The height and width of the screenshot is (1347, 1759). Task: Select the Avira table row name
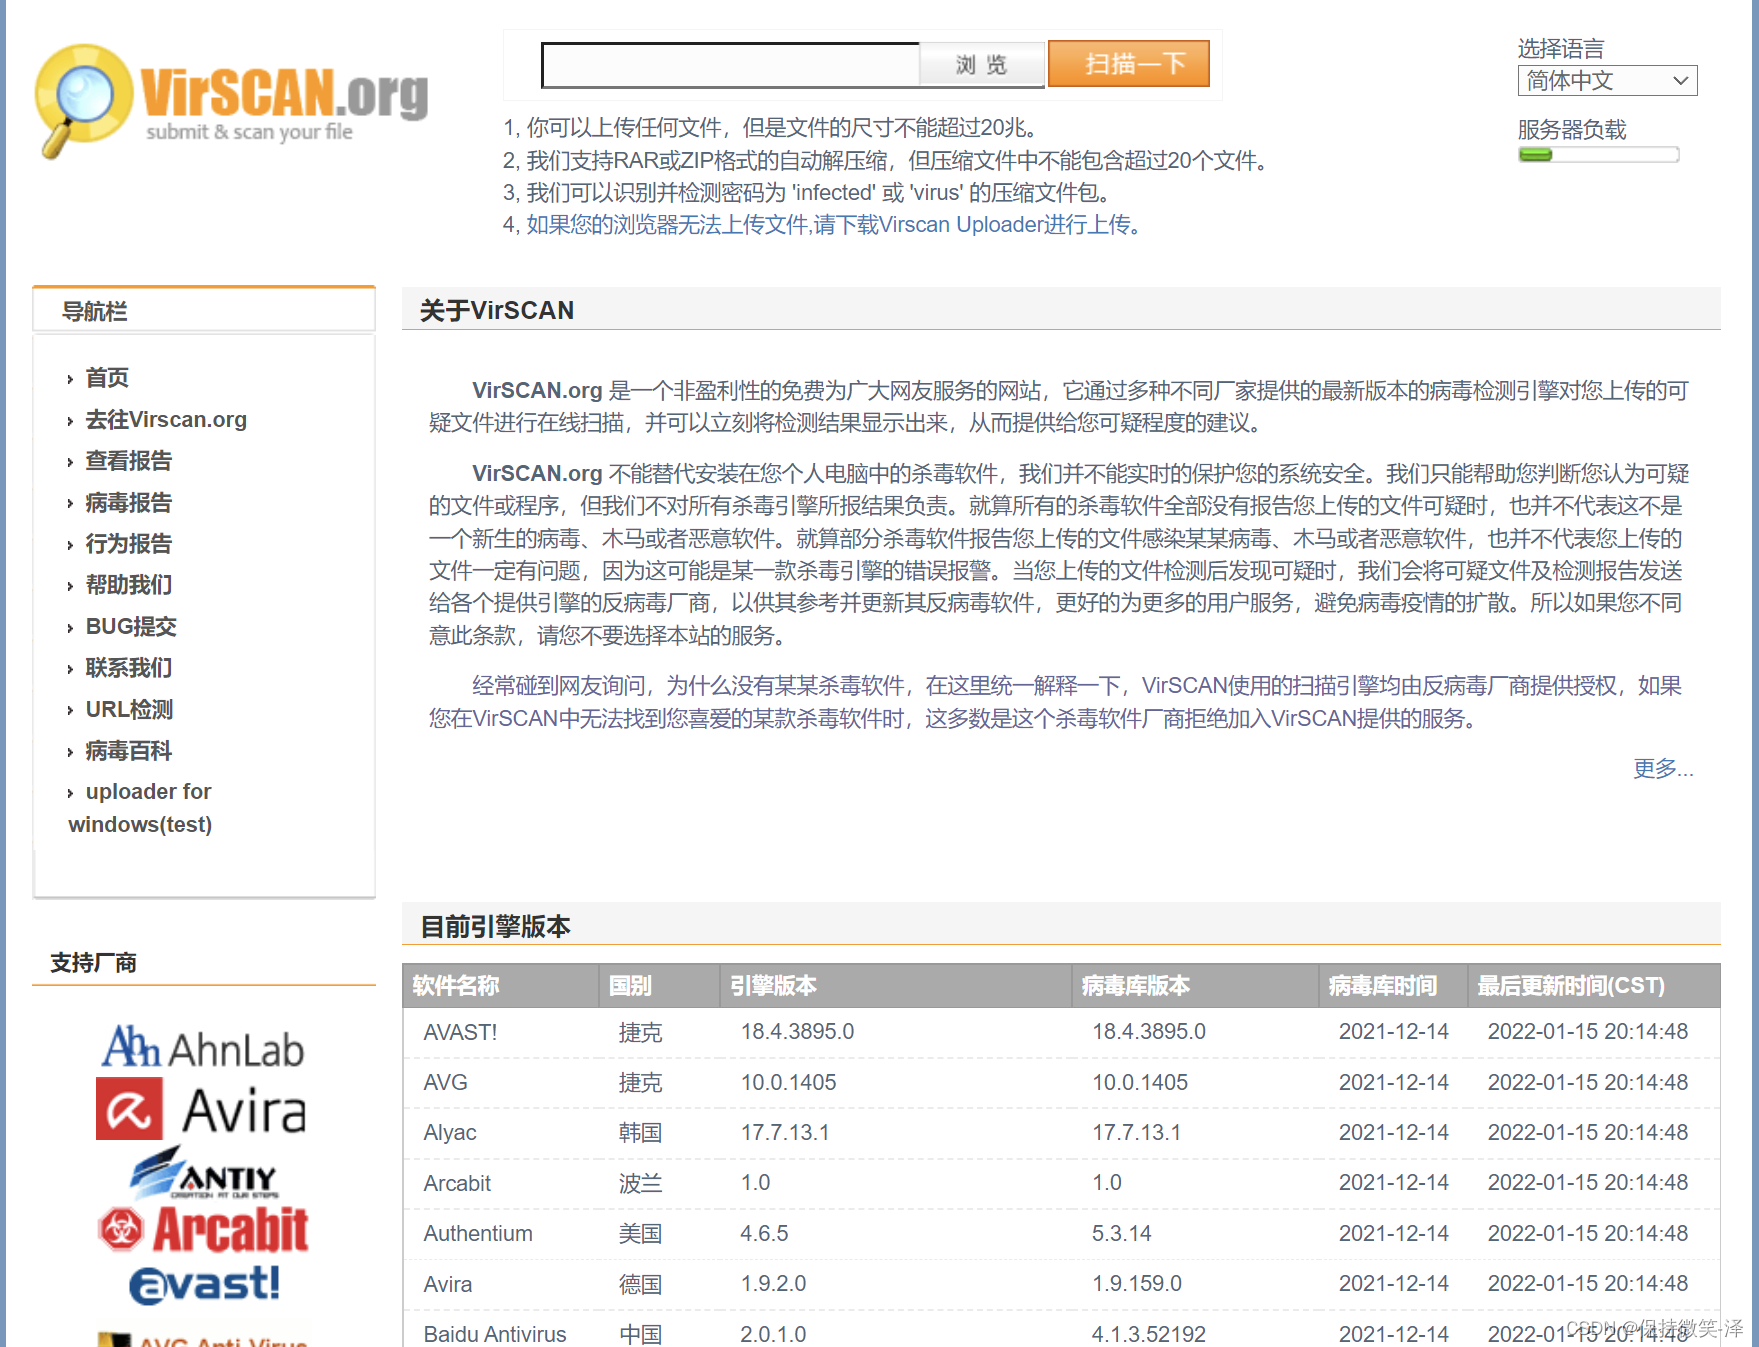coord(447,1284)
